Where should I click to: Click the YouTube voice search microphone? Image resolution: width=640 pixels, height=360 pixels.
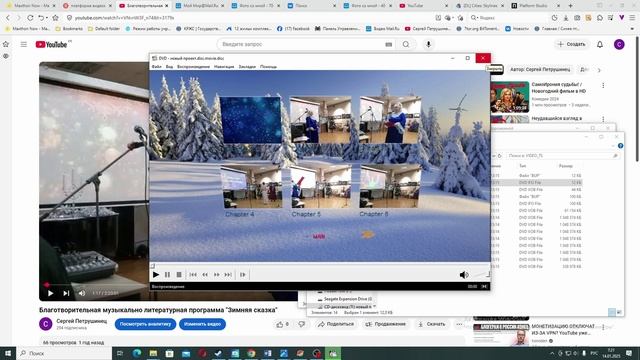click(x=428, y=44)
